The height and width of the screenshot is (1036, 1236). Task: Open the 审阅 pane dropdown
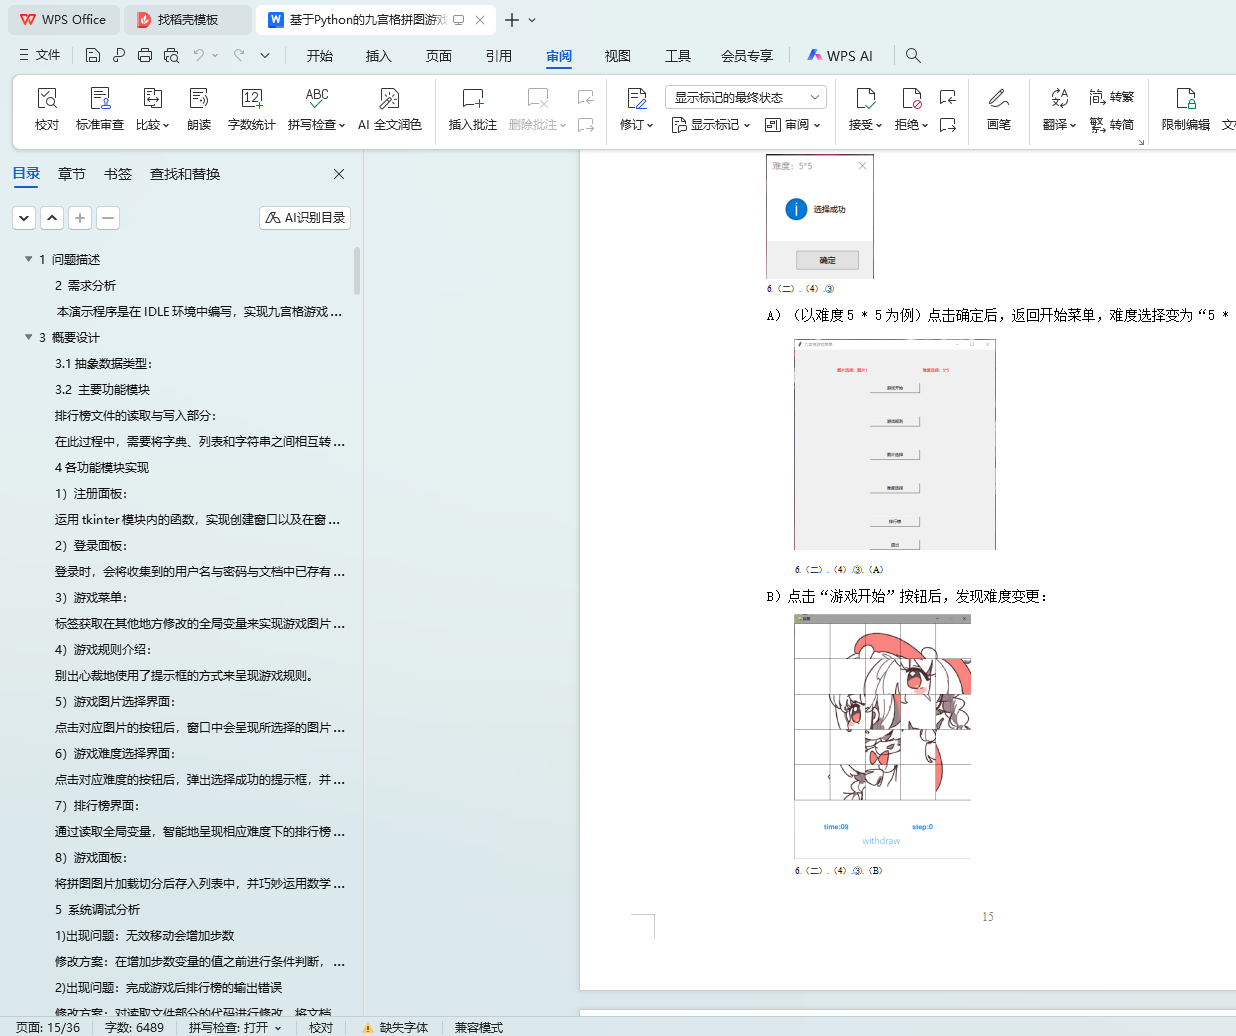793,125
